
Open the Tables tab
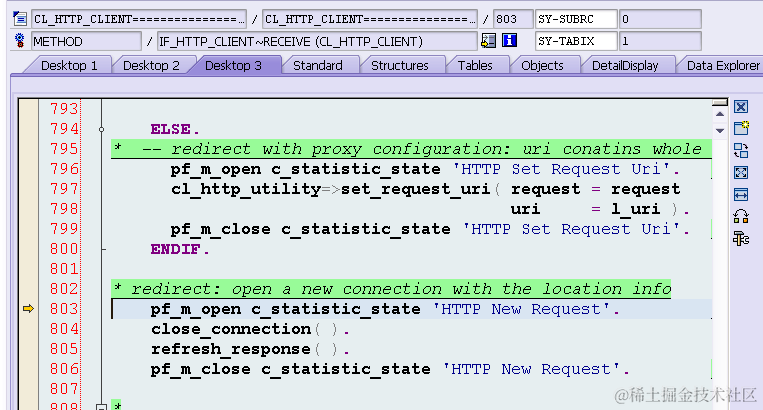pos(475,66)
